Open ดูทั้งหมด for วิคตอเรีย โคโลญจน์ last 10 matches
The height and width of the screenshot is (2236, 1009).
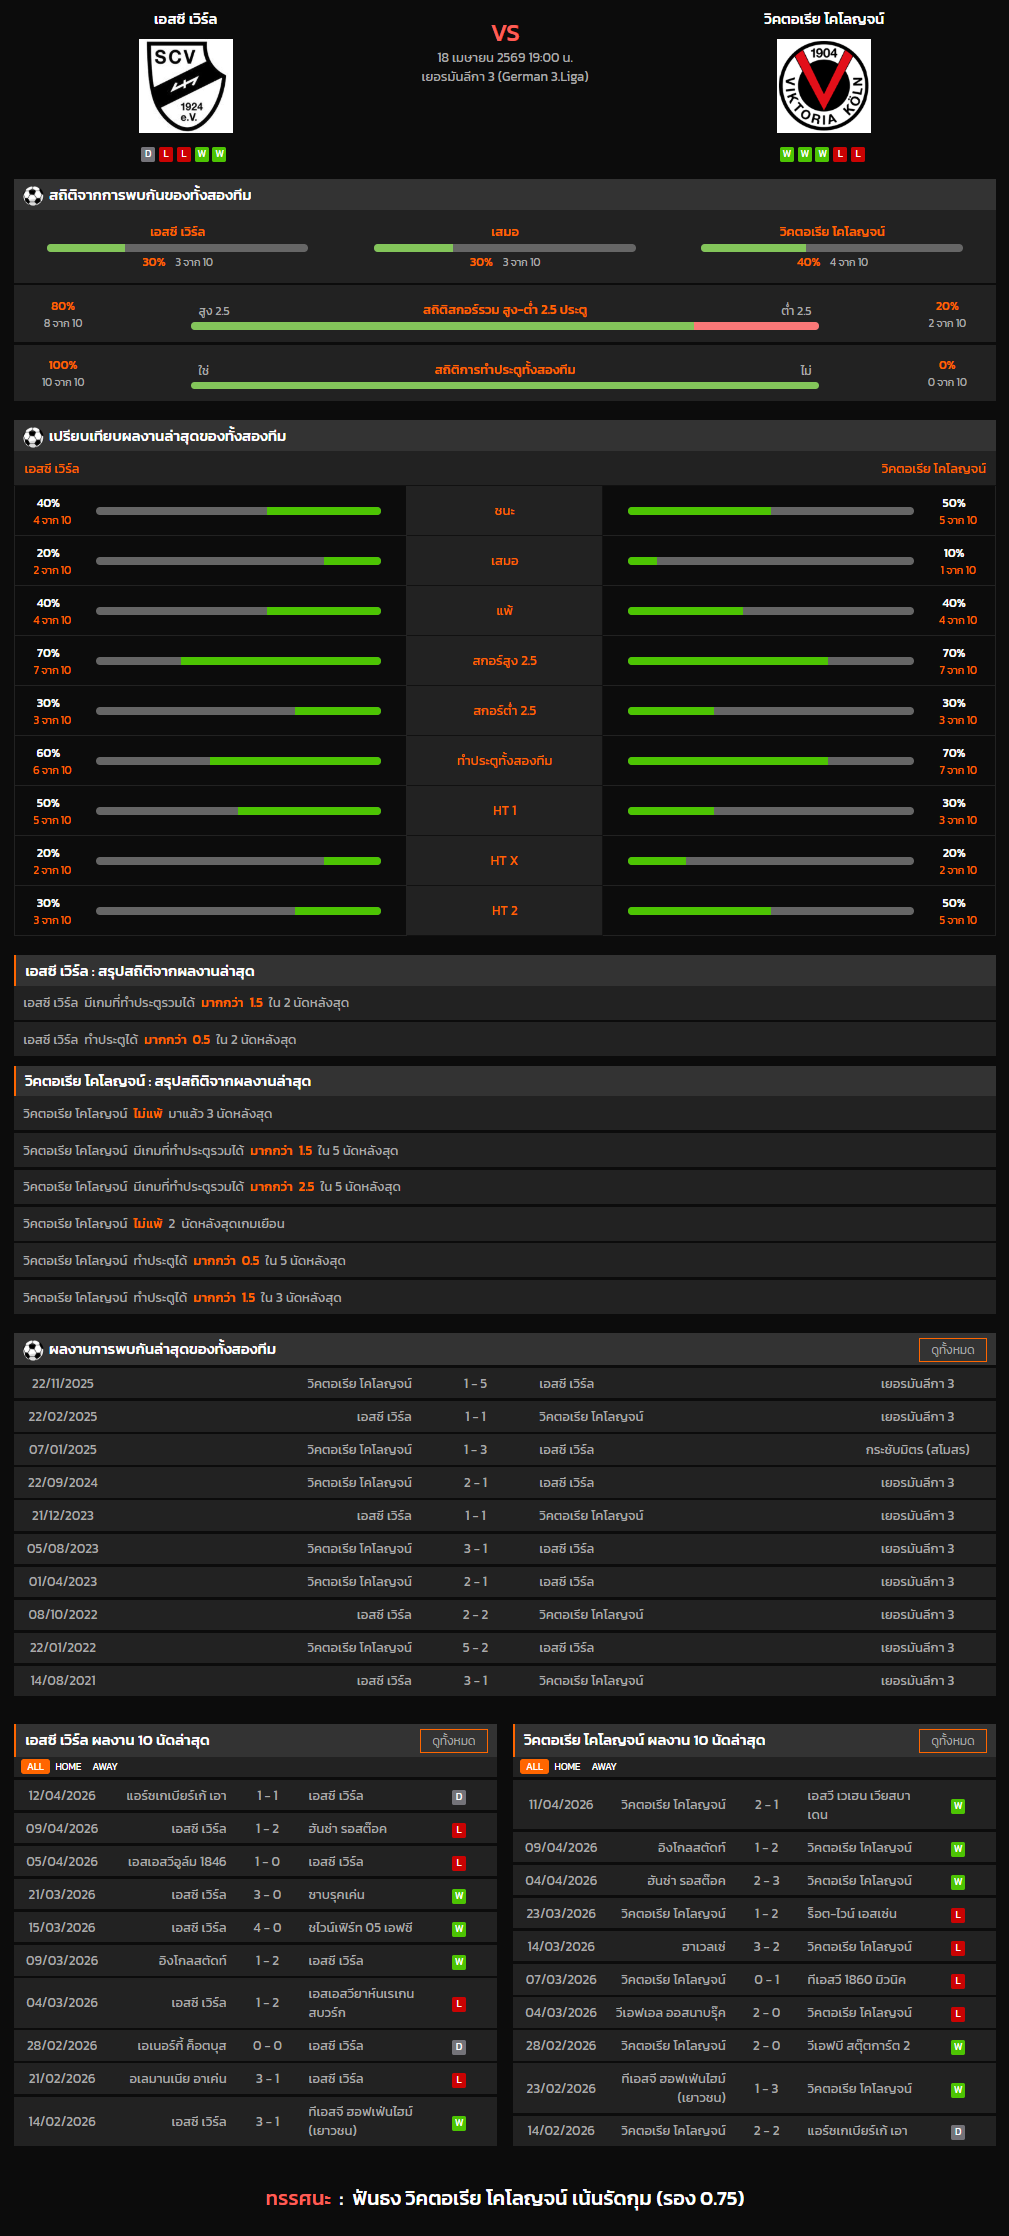point(952,1741)
